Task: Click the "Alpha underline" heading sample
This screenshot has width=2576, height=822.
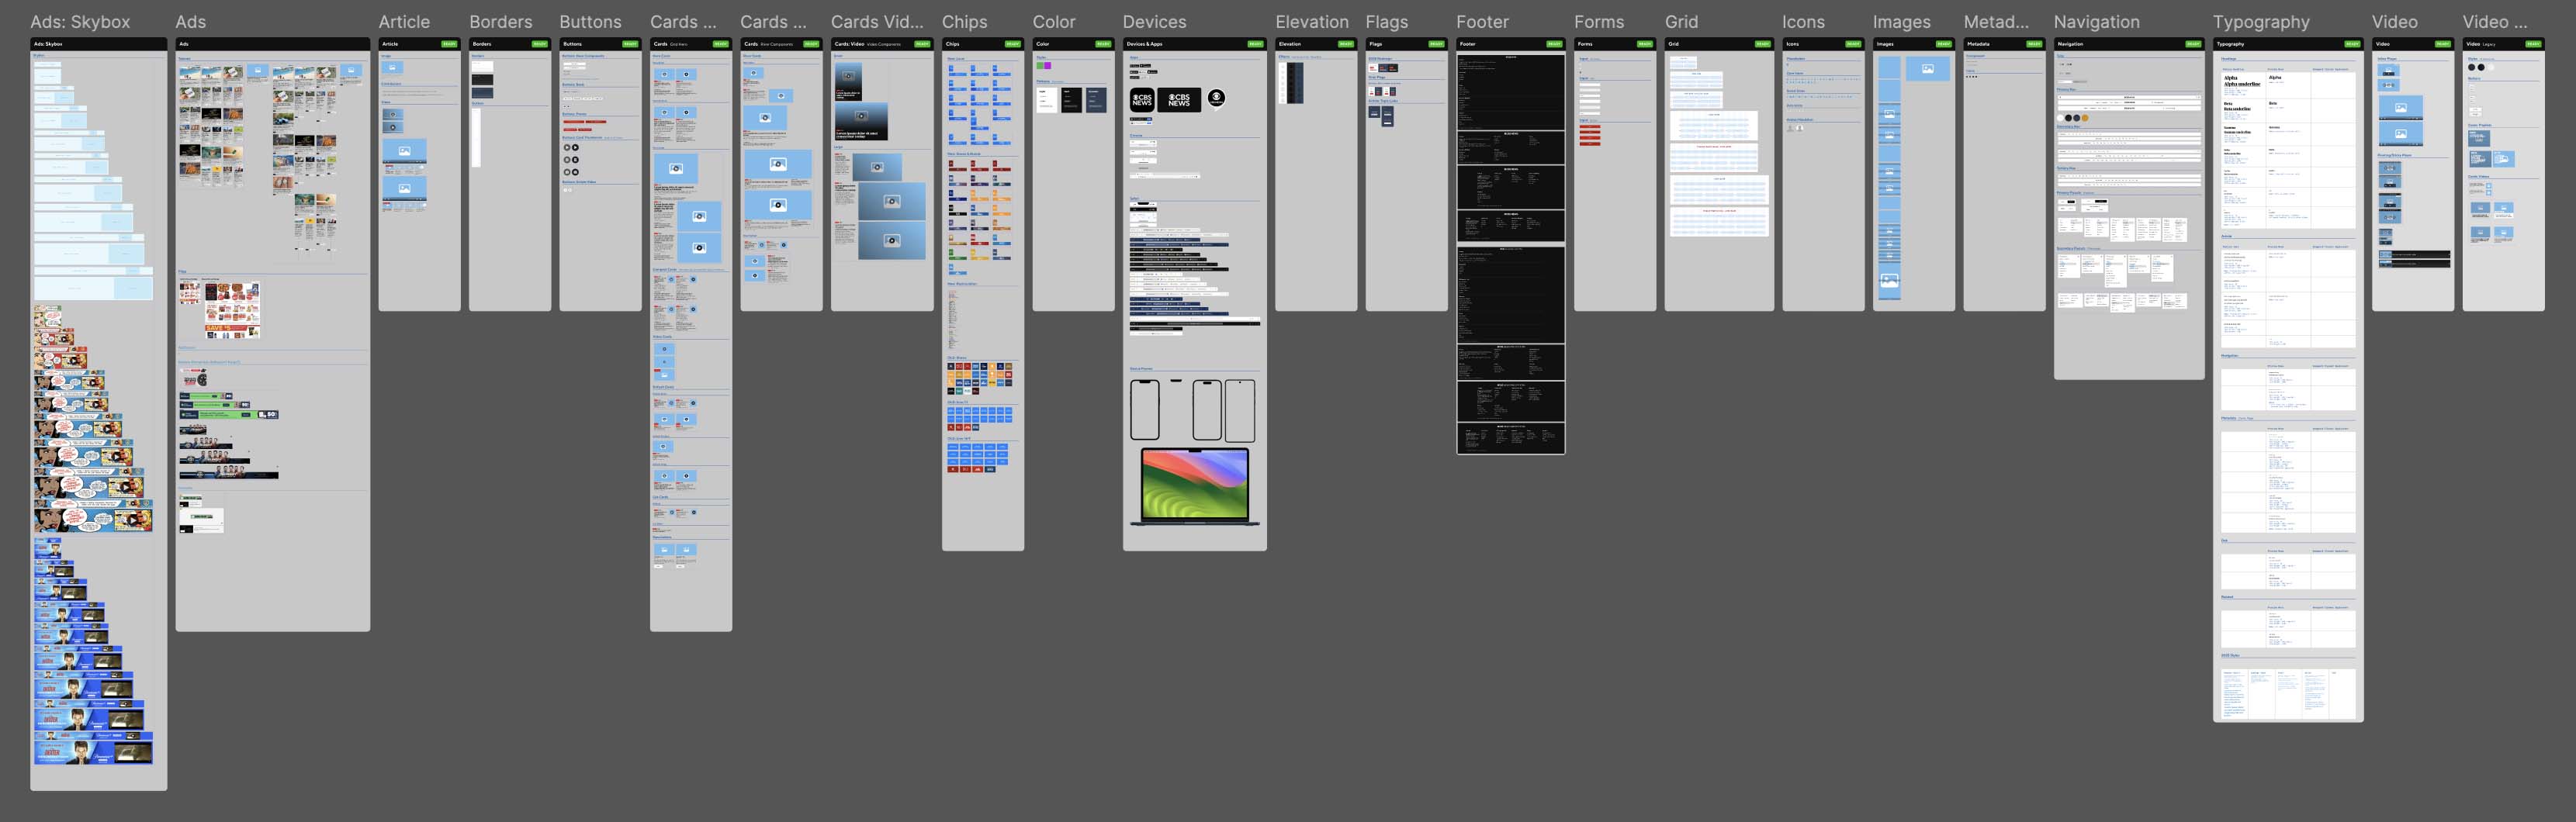Action: coord(2242,85)
